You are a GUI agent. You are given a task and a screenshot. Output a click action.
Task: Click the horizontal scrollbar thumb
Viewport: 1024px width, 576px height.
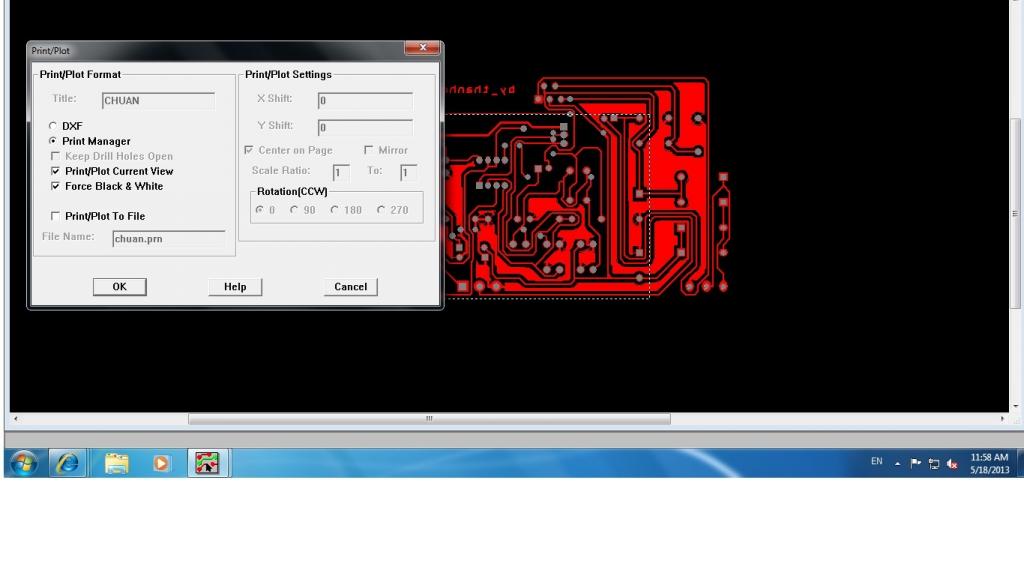pyautogui.click(x=429, y=419)
